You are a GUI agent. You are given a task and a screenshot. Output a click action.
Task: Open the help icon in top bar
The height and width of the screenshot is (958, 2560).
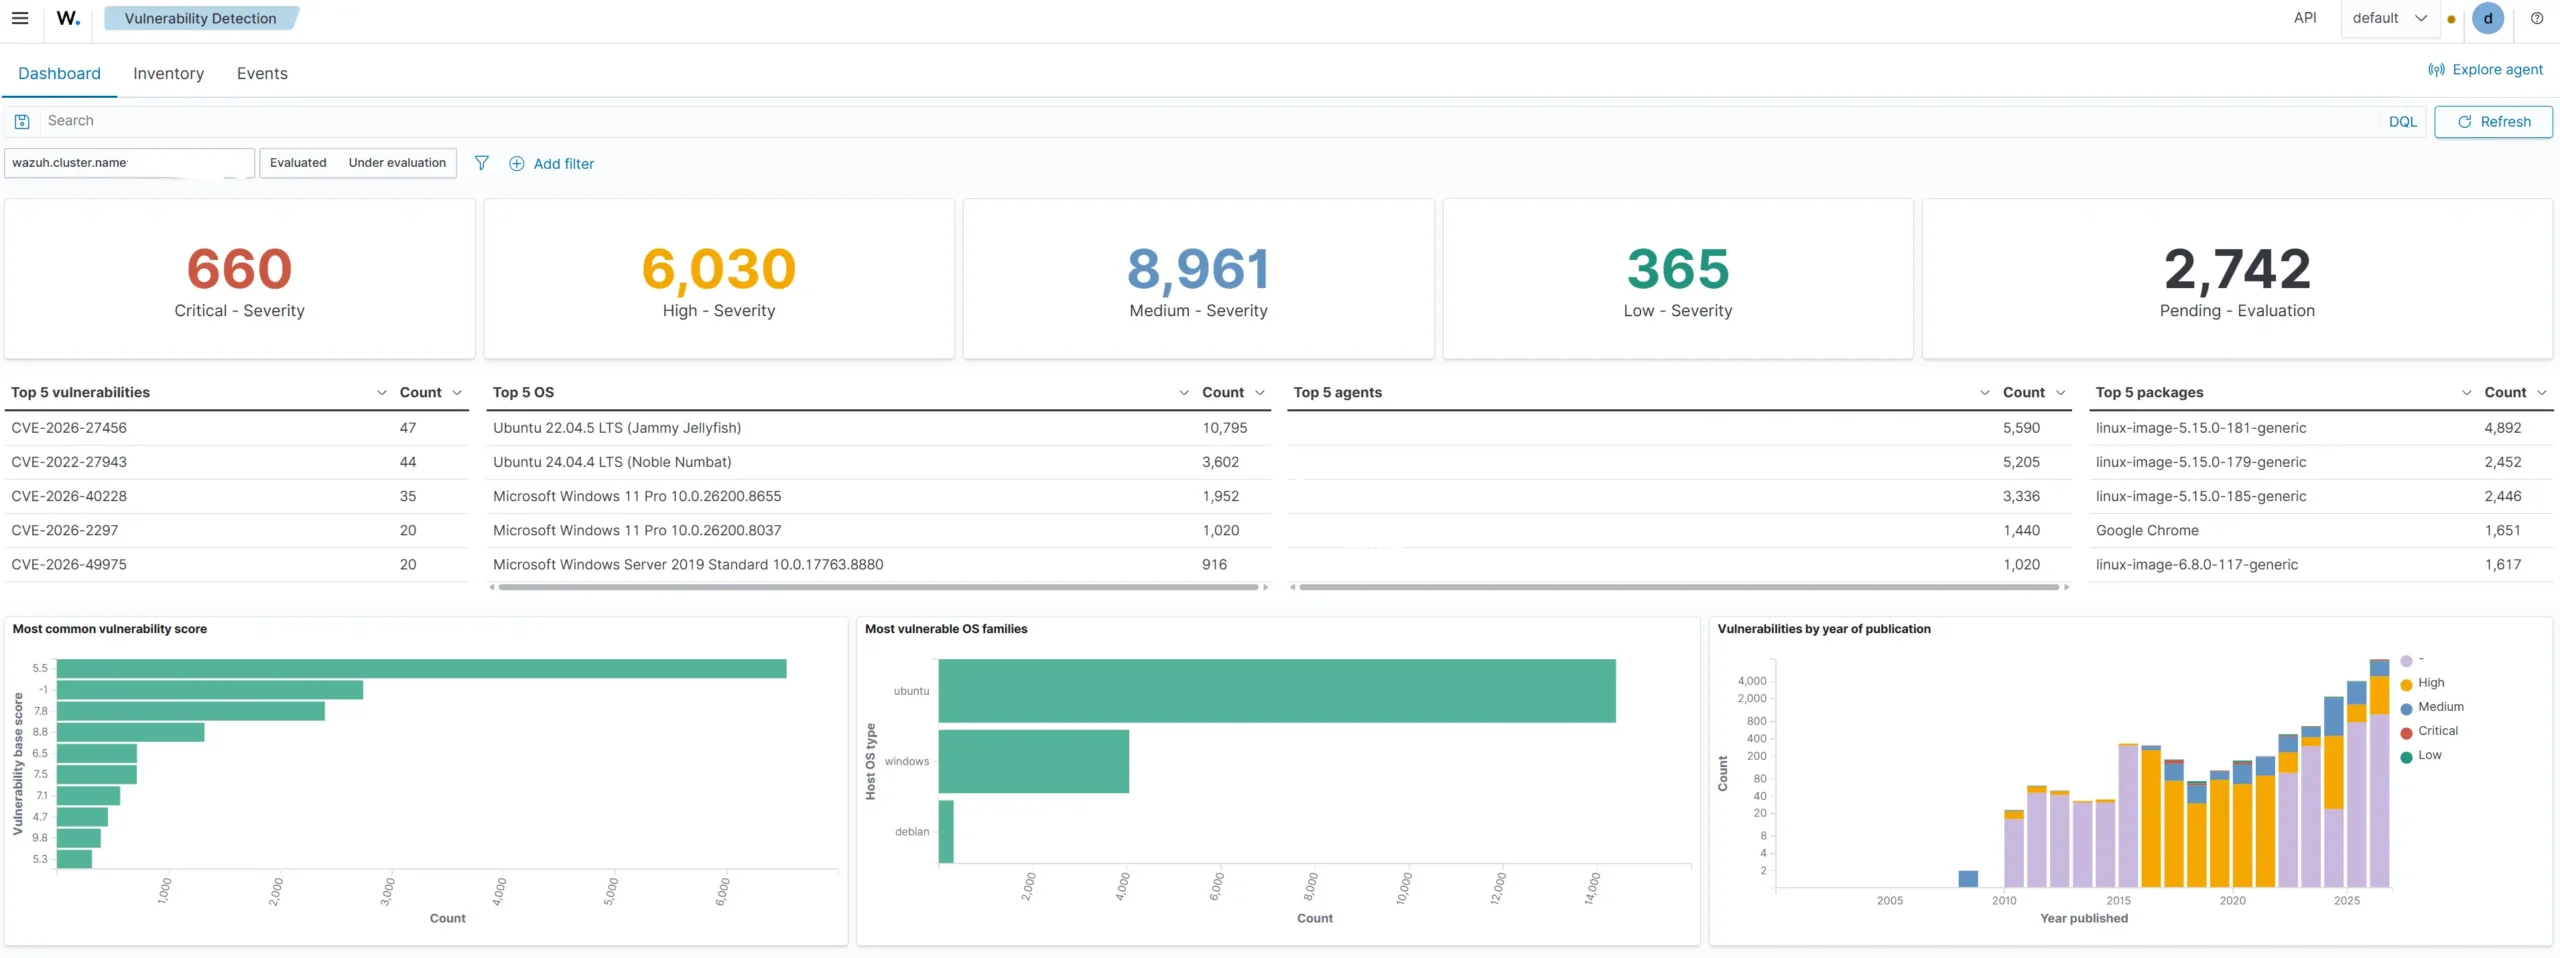coord(2537,18)
